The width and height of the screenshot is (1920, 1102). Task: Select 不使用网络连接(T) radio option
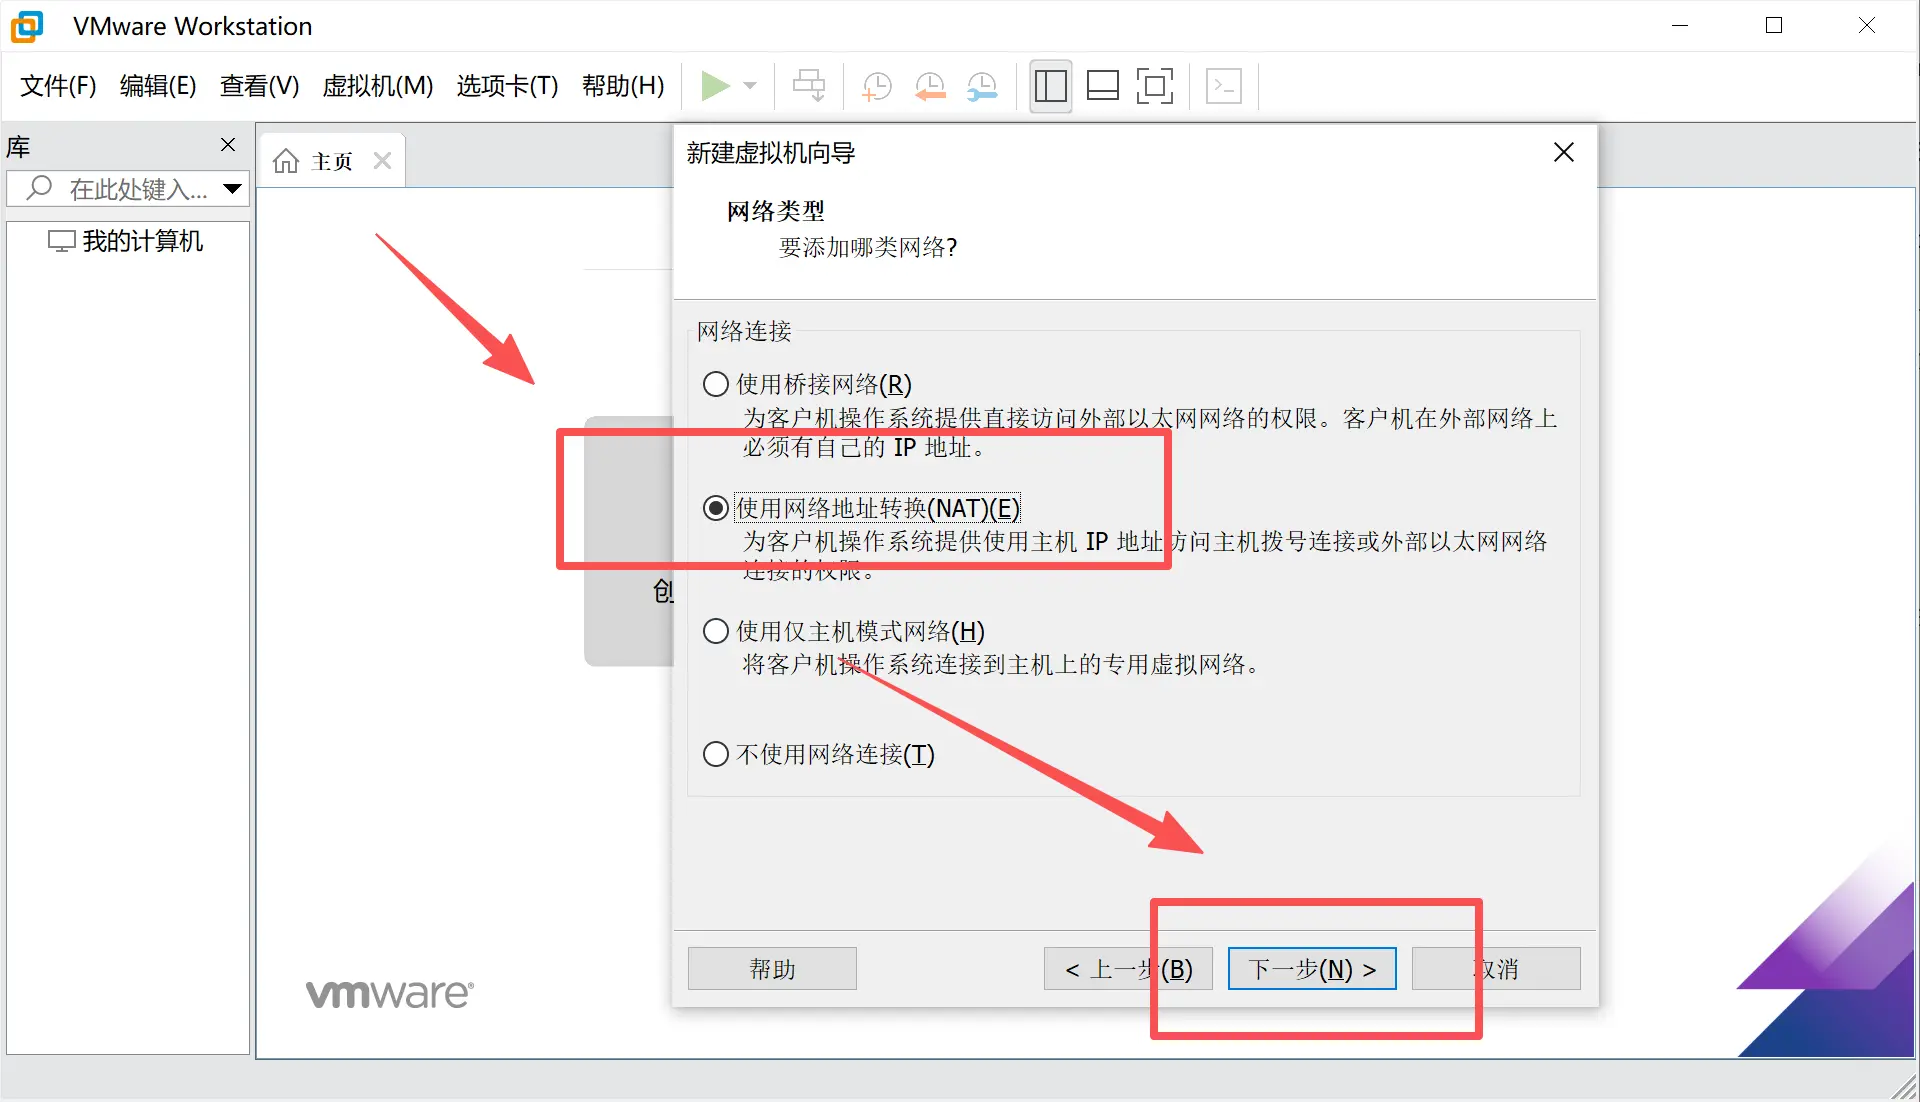(x=716, y=754)
